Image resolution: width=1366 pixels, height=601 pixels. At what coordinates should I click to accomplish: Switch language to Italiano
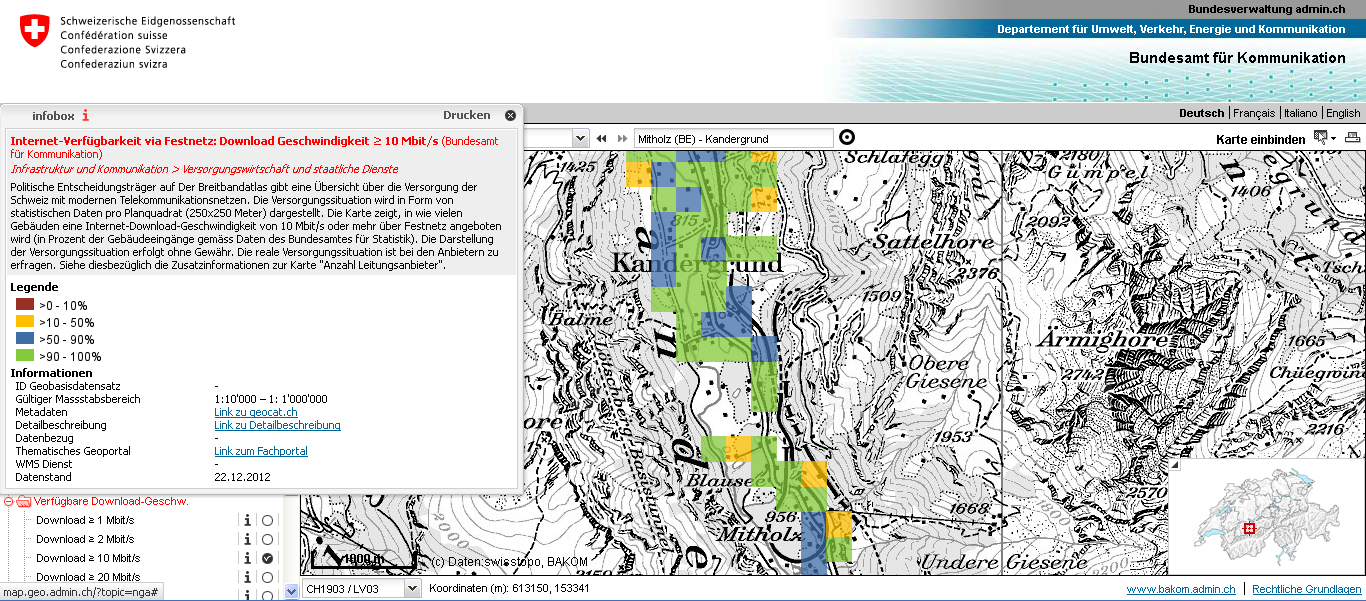coord(1301,113)
